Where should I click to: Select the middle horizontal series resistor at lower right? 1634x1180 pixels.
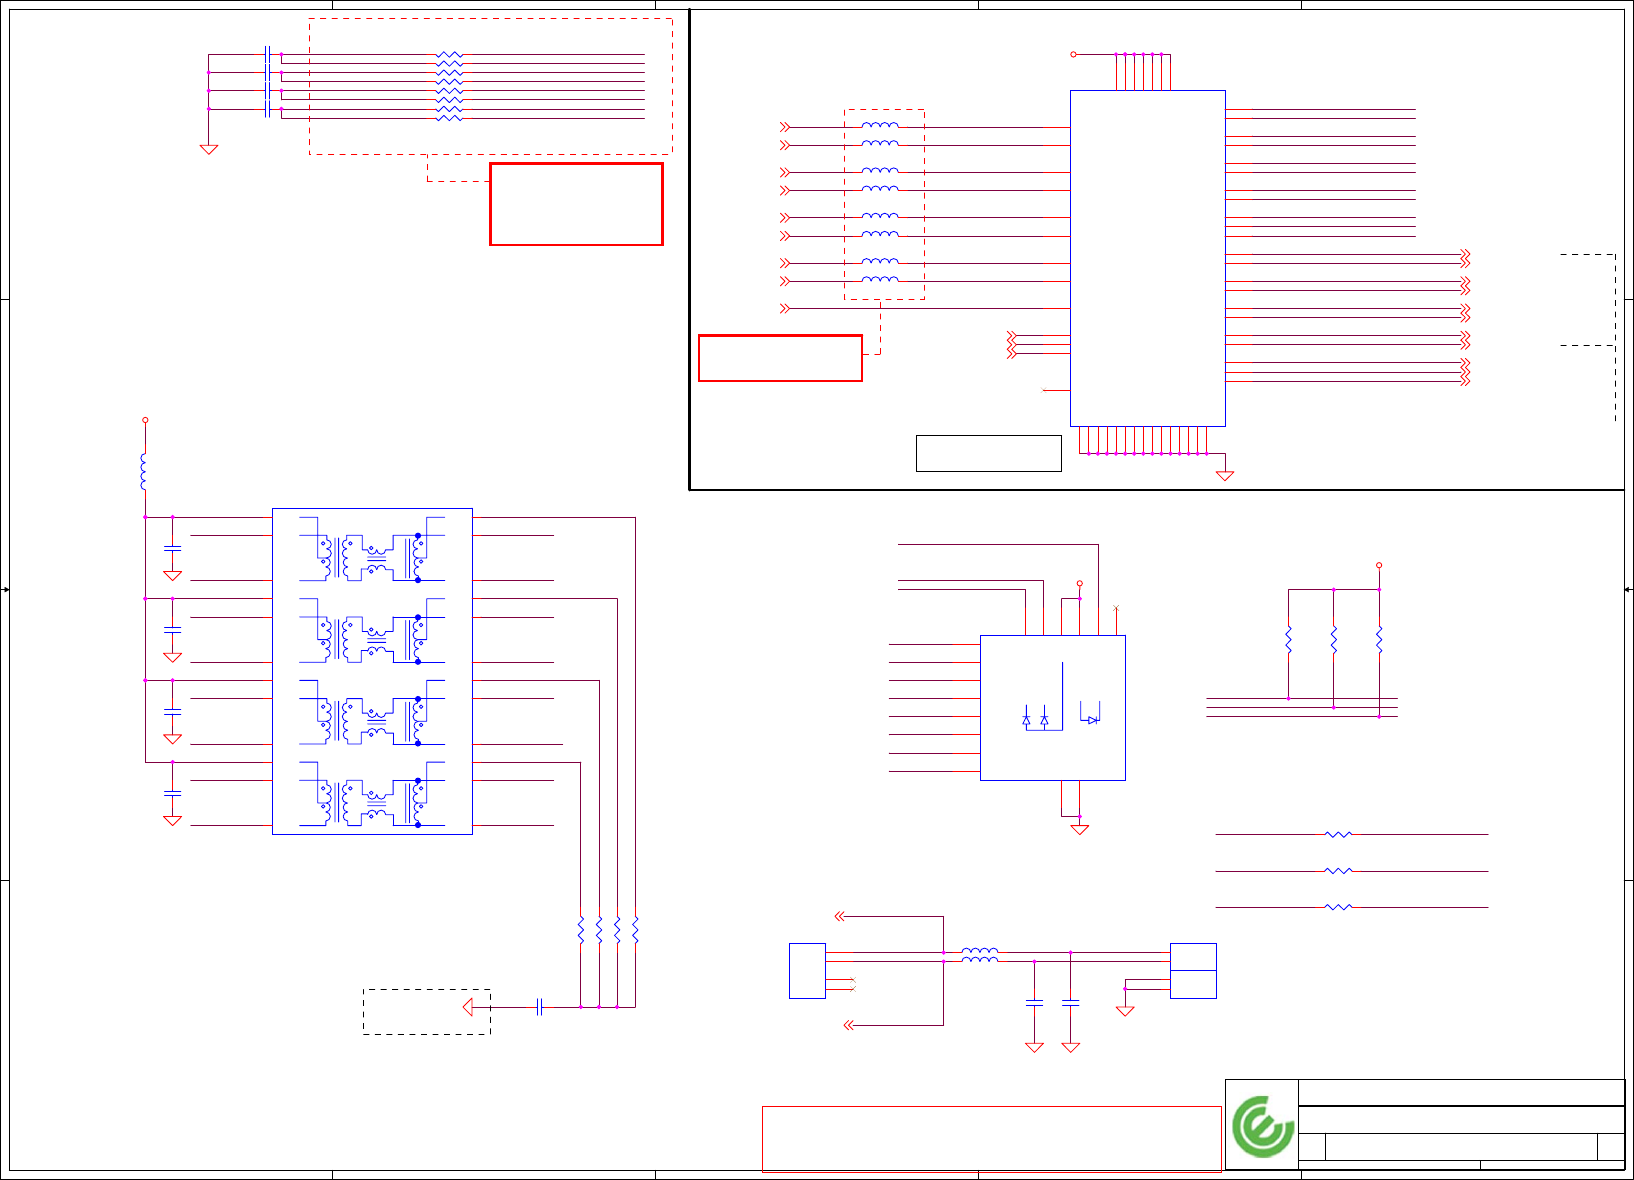click(1338, 871)
